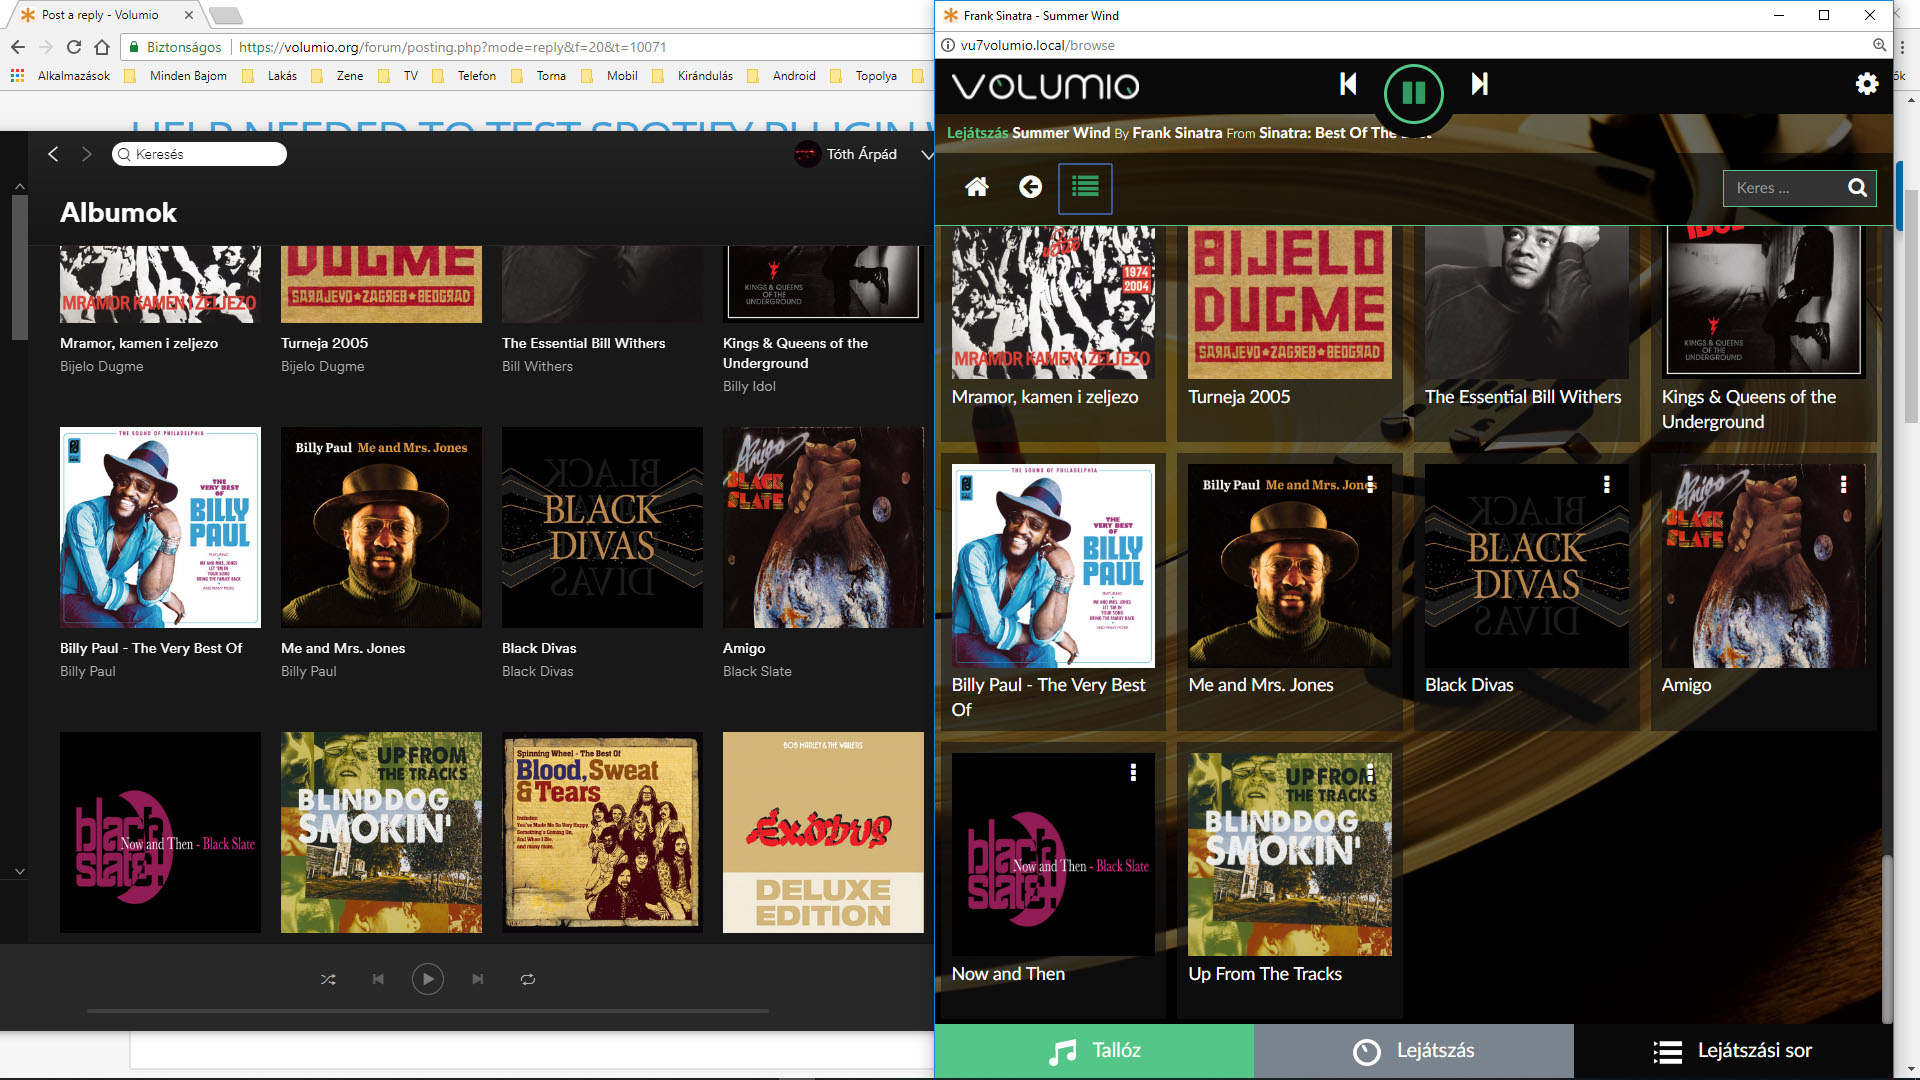Open three-dot menu on Now and Then
This screenshot has height=1080, width=1920.
[1133, 773]
